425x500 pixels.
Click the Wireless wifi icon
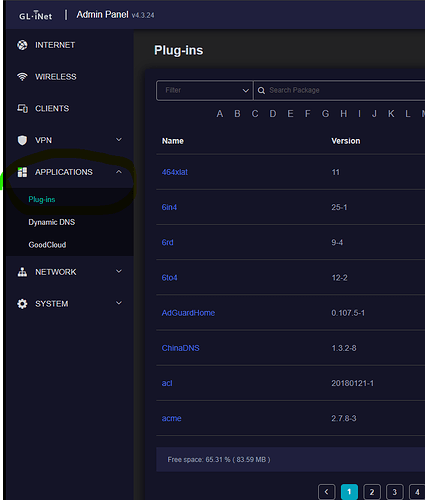22,77
